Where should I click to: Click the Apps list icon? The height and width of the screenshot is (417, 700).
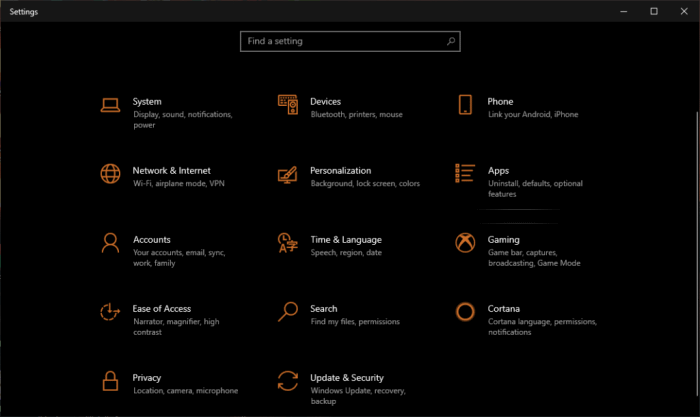465,173
